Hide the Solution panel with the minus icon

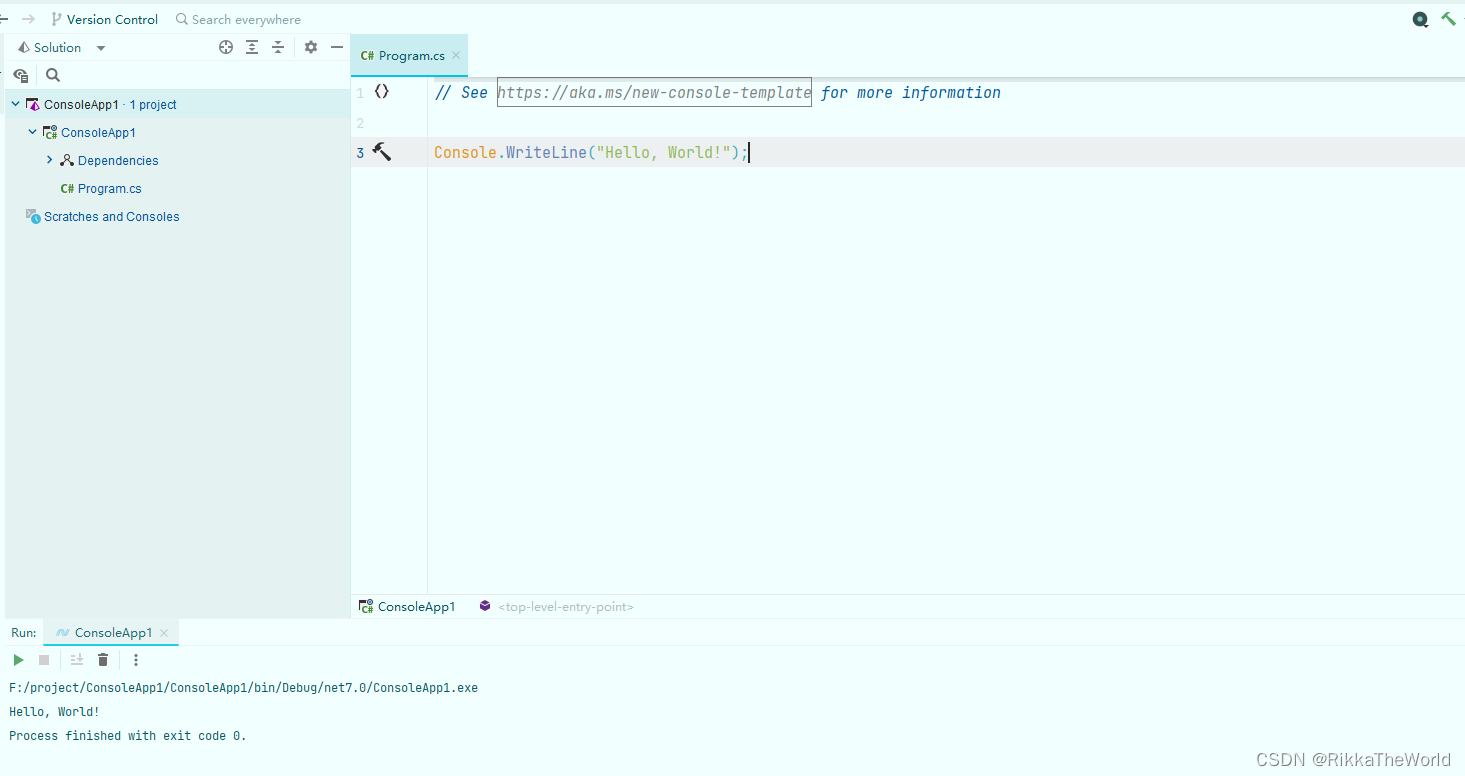[x=337, y=47]
